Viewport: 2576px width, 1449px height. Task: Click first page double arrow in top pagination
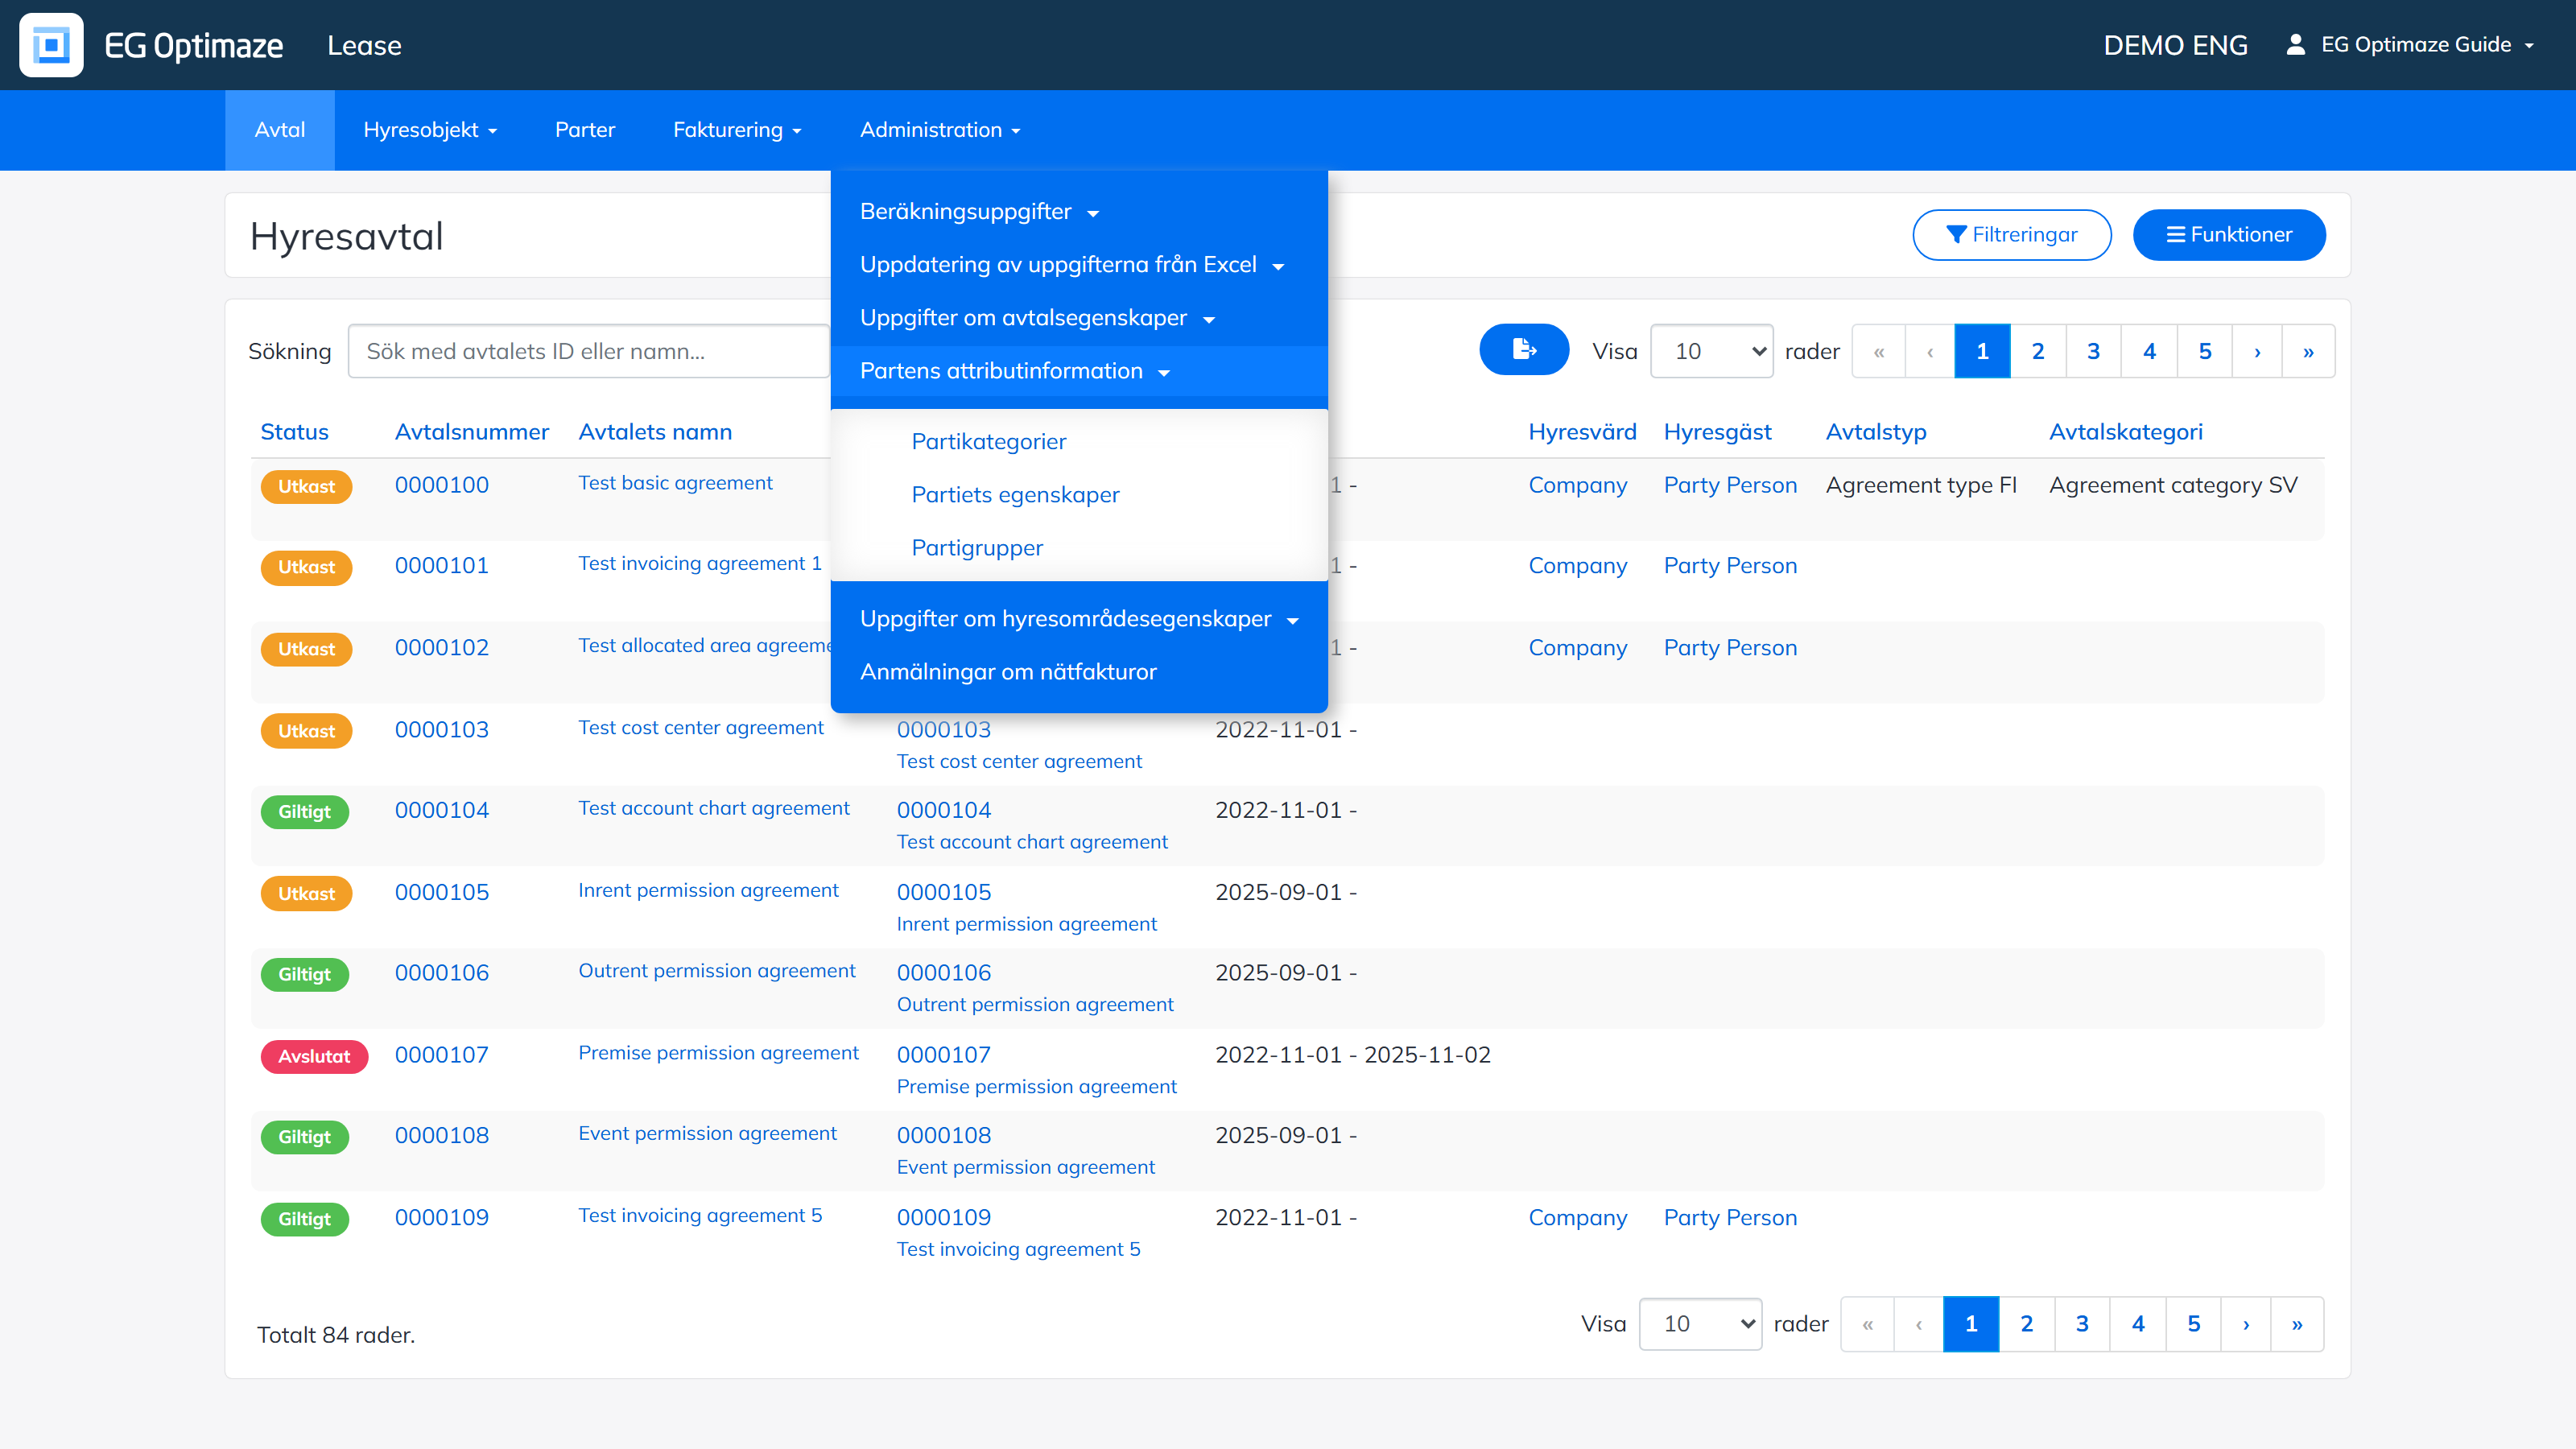point(1879,351)
